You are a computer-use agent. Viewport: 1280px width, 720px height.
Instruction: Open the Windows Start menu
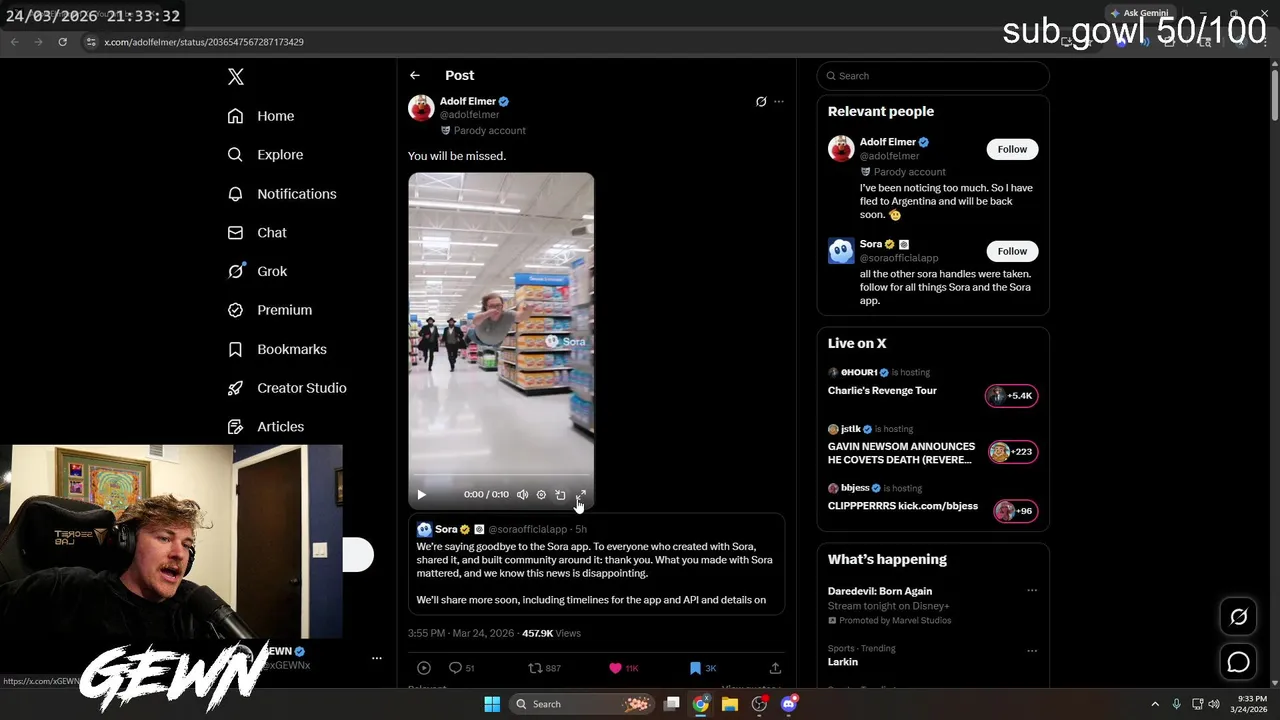[x=492, y=704]
